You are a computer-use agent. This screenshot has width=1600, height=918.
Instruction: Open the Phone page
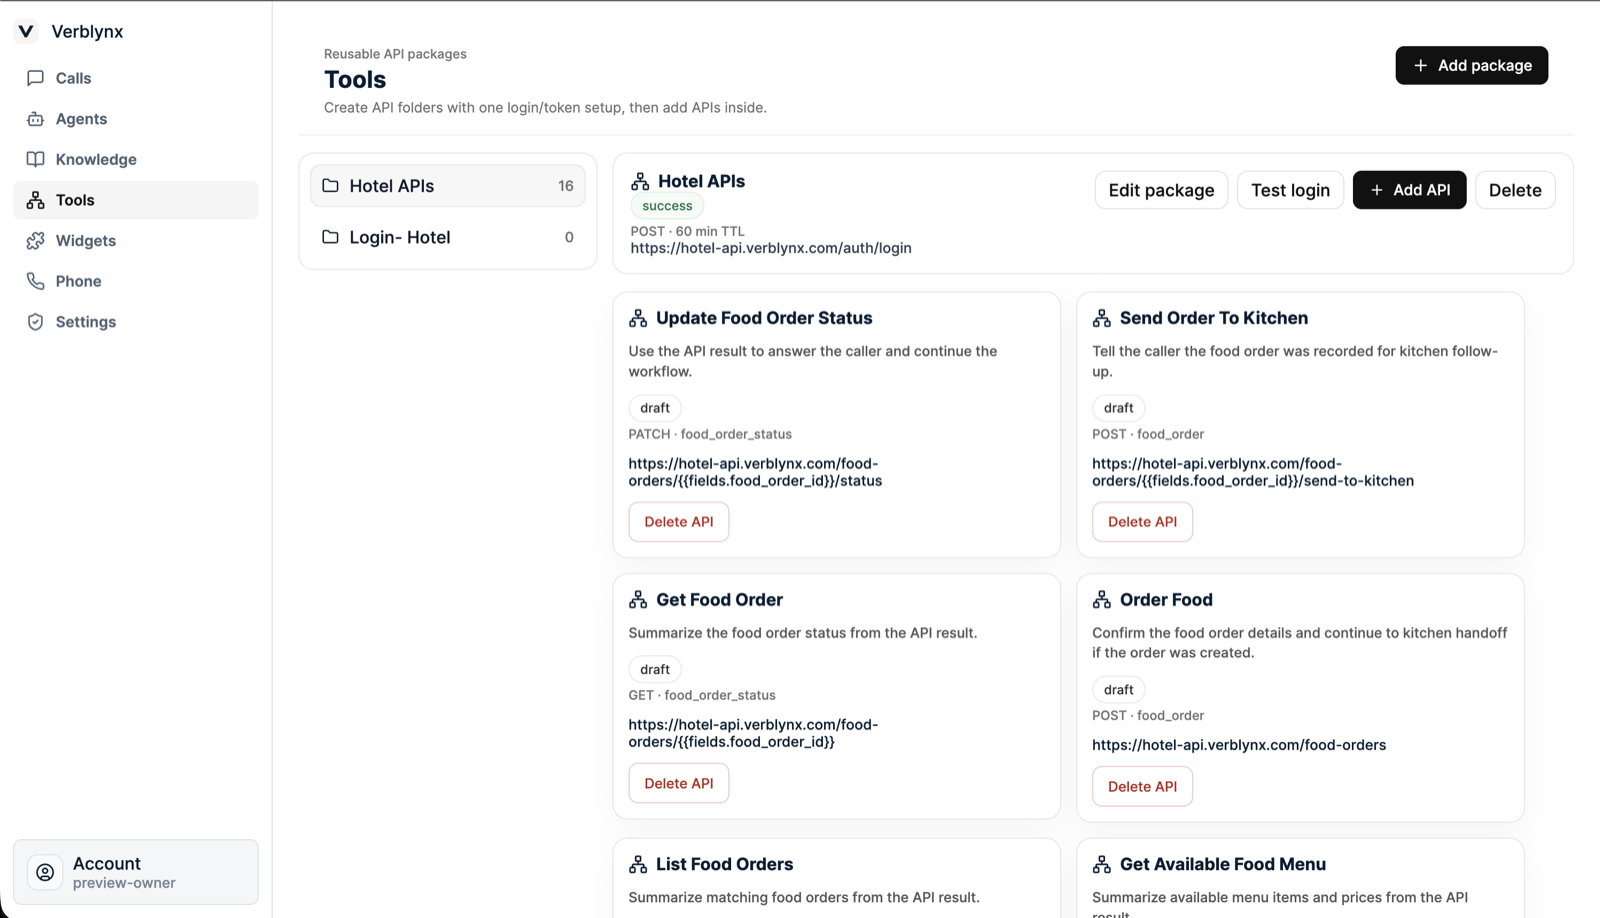(x=136, y=281)
